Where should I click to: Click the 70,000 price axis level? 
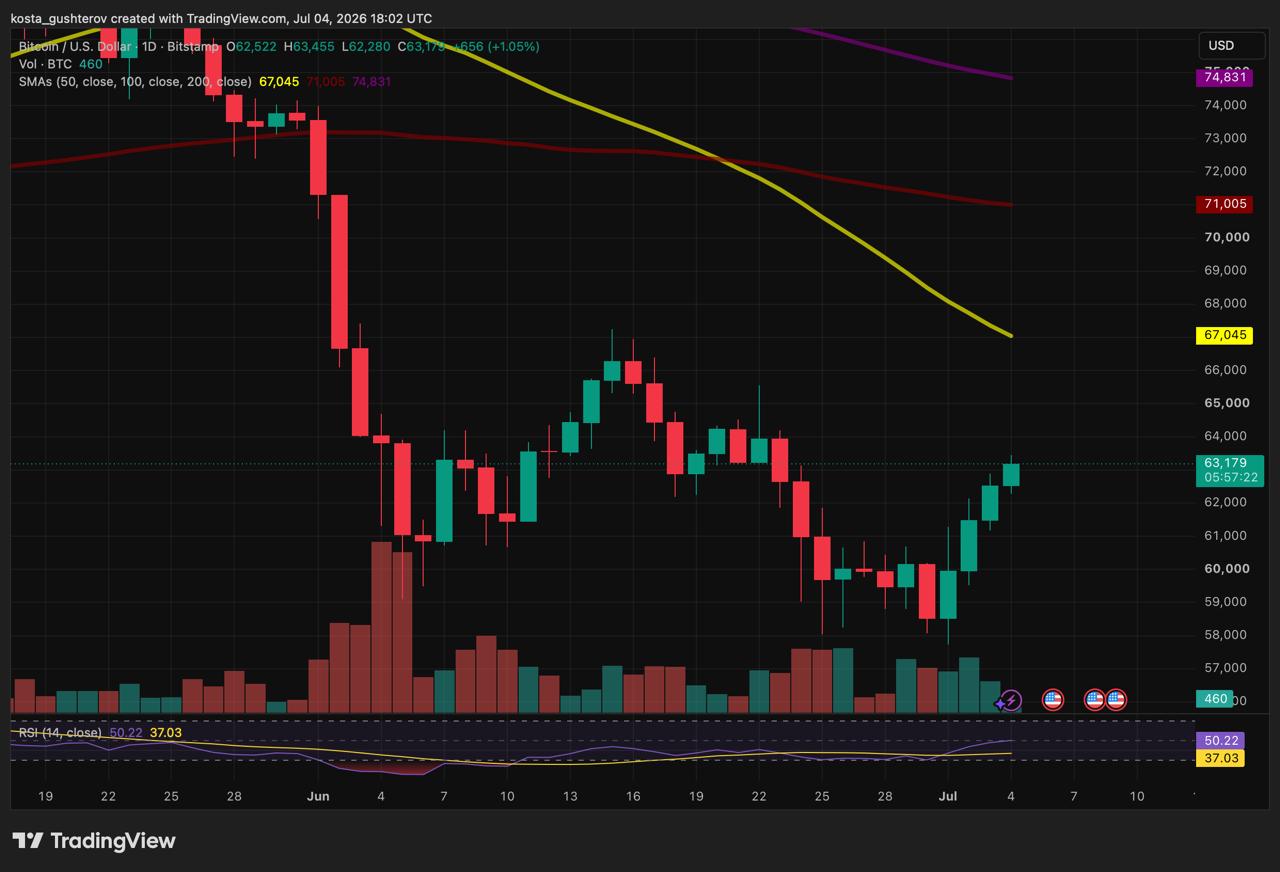1226,237
